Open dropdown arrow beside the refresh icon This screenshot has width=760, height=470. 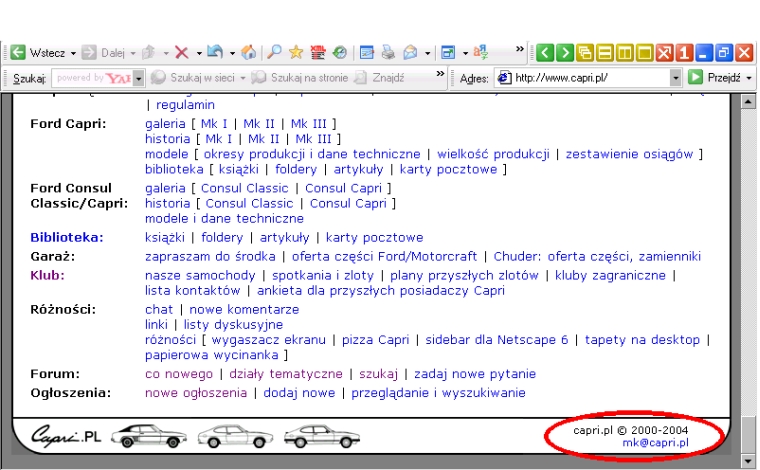point(232,53)
